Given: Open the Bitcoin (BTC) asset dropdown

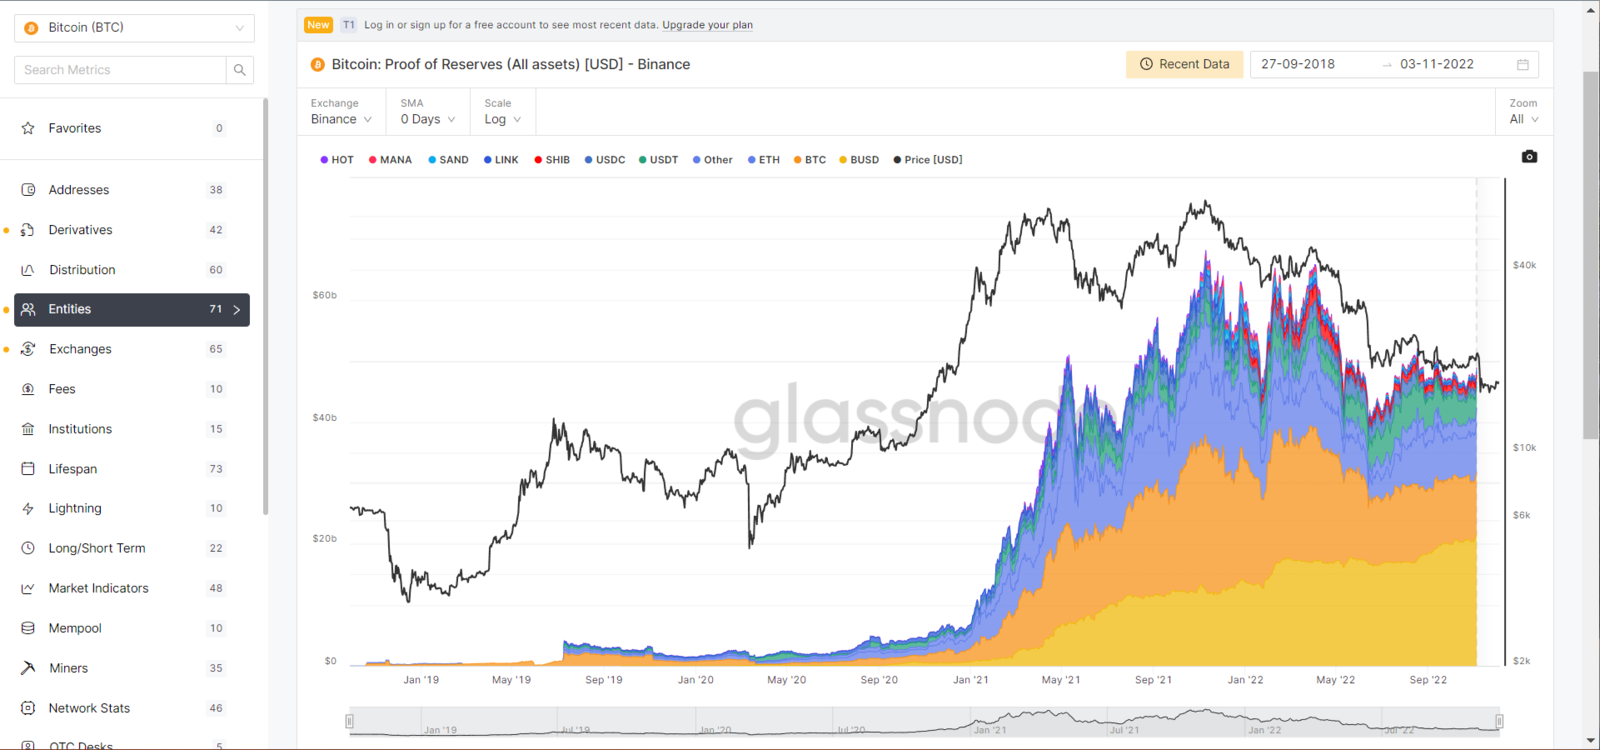Looking at the screenshot, I should pos(134,28).
